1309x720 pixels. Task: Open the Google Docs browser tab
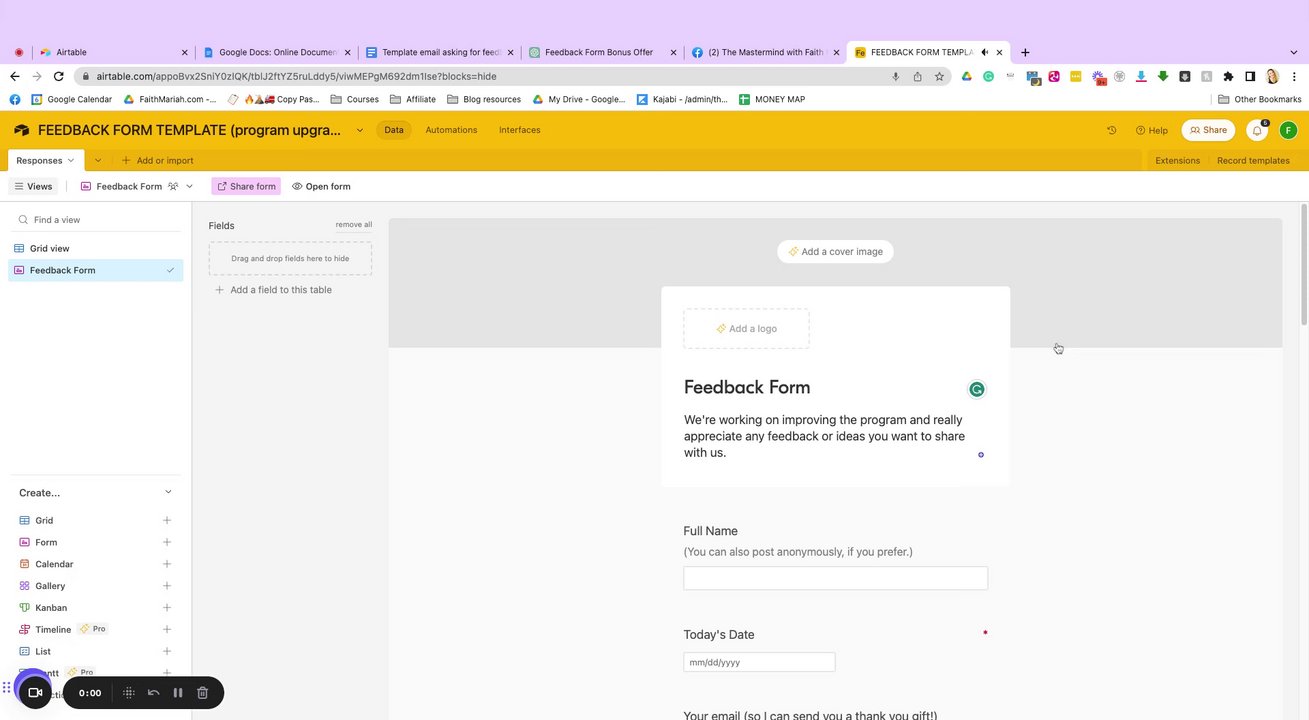276,52
